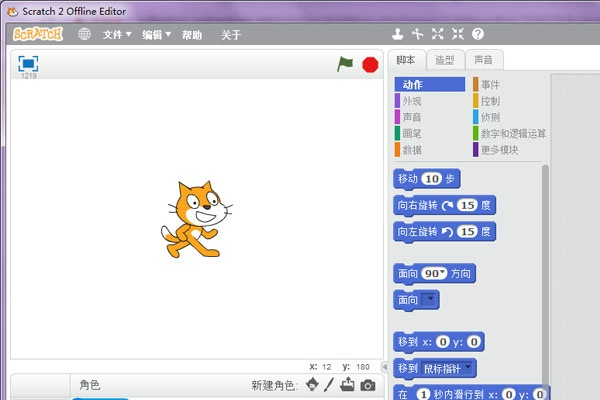The width and height of the screenshot is (600, 400).
Task: Select the duplicate stamp tool
Action: click(x=398, y=34)
